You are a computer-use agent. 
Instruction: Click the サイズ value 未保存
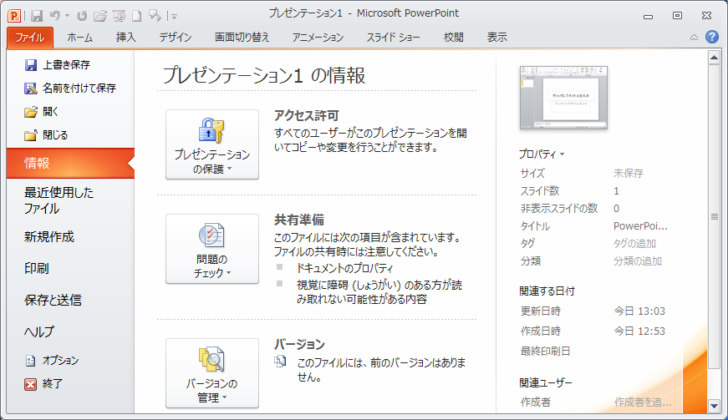(628, 173)
